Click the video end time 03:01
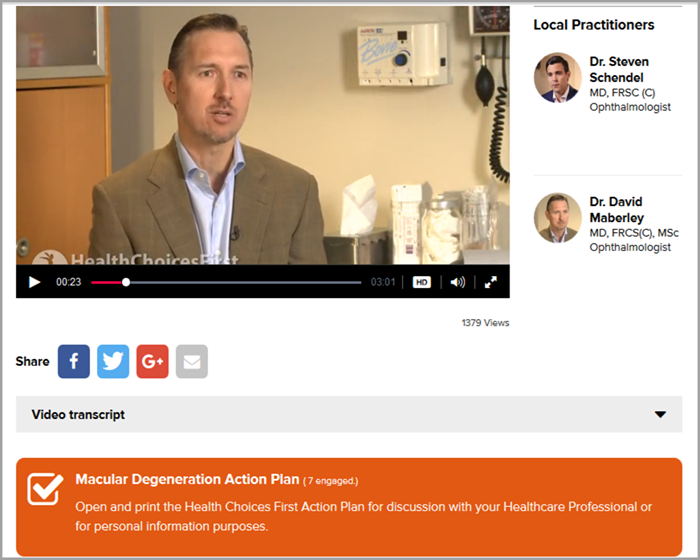The width and height of the screenshot is (700, 560). [x=383, y=282]
